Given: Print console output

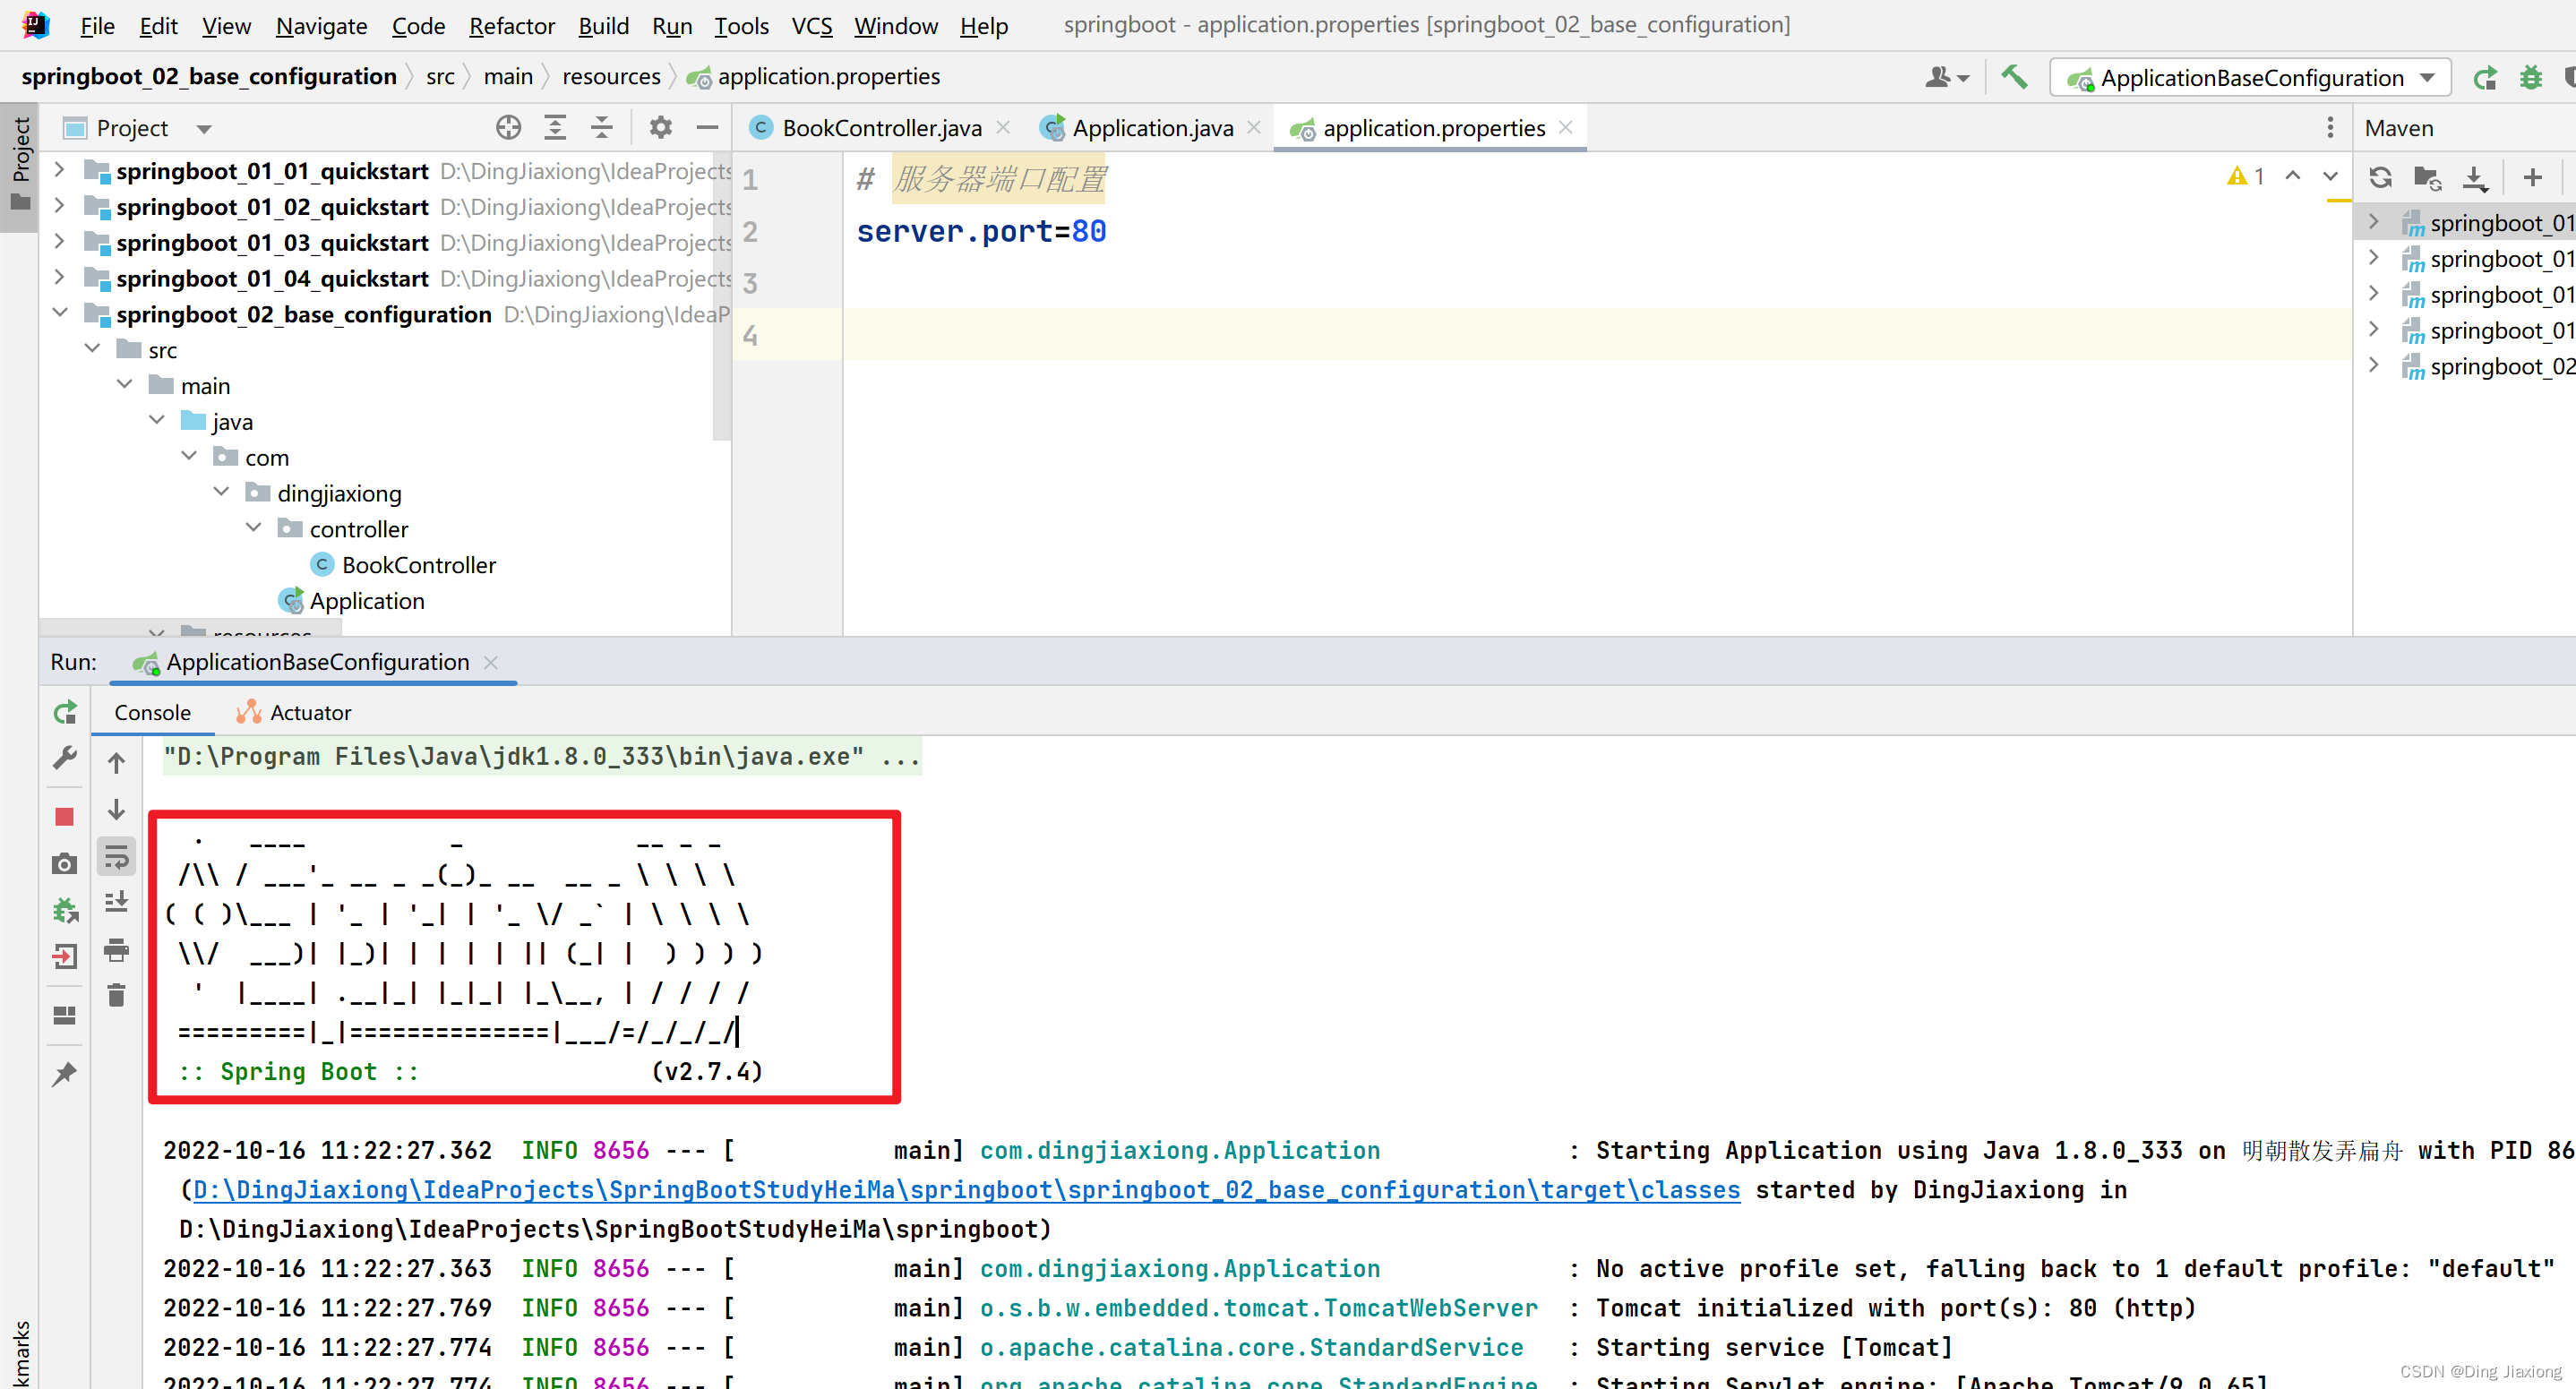Looking at the screenshot, I should [116, 949].
